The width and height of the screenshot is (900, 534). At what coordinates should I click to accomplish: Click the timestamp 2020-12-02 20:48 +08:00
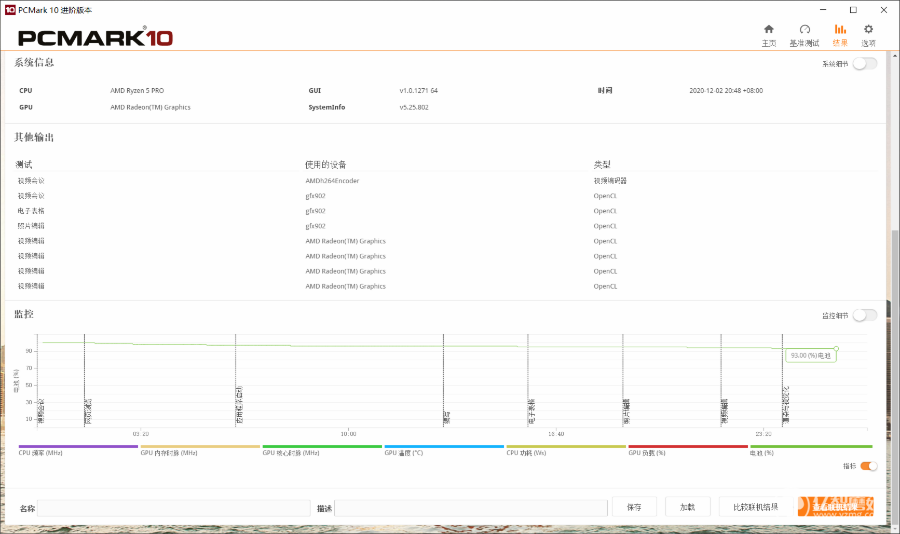tap(726, 91)
